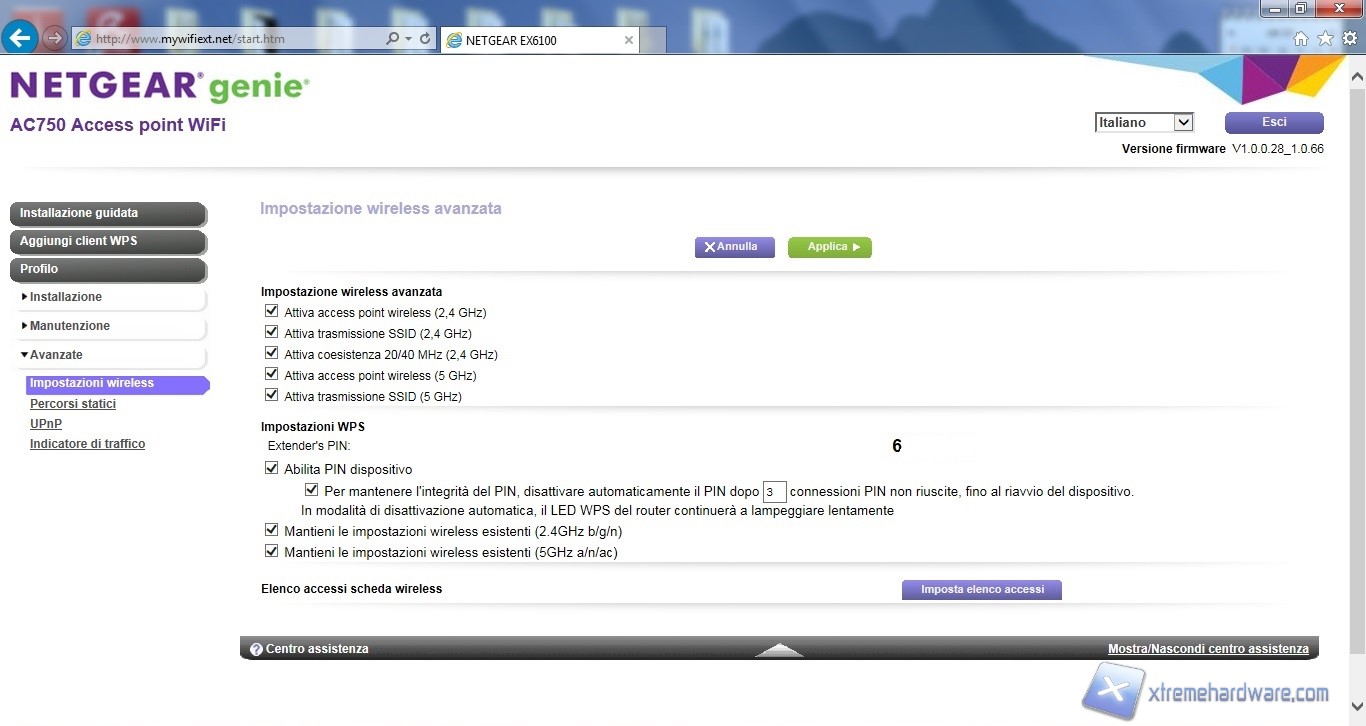Expand the Installazione menu section

coord(66,297)
